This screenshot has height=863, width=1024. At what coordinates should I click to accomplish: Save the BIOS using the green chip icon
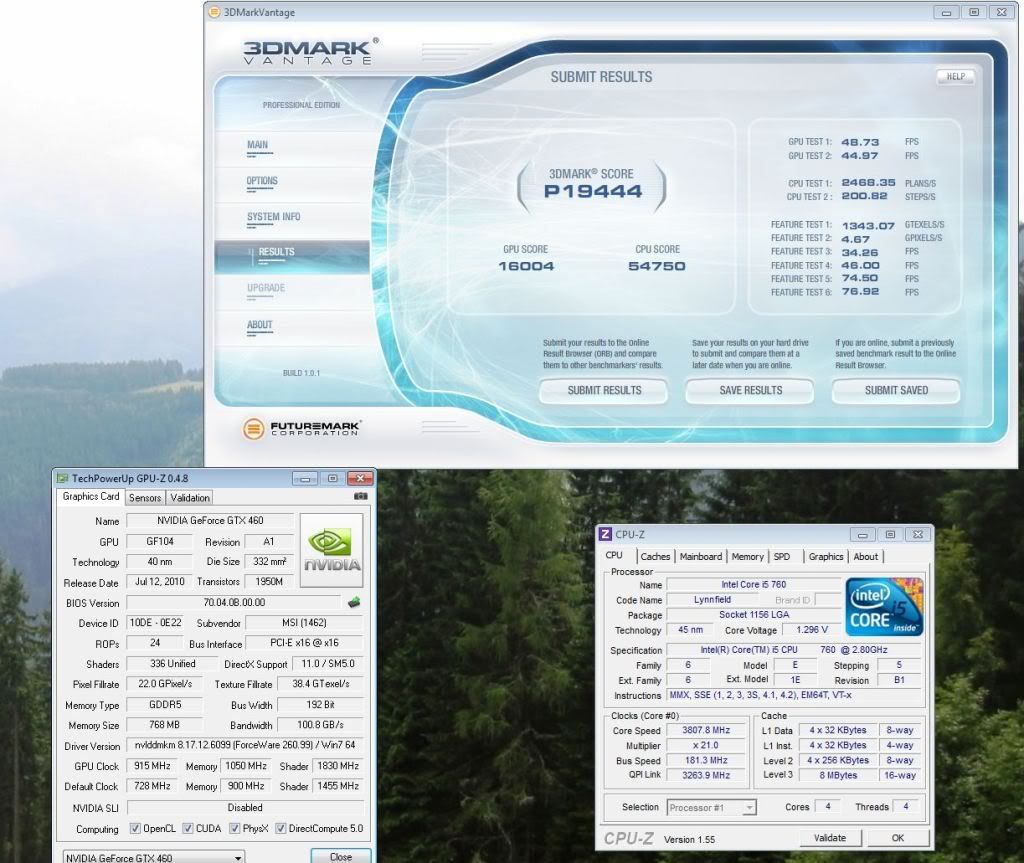tap(354, 602)
